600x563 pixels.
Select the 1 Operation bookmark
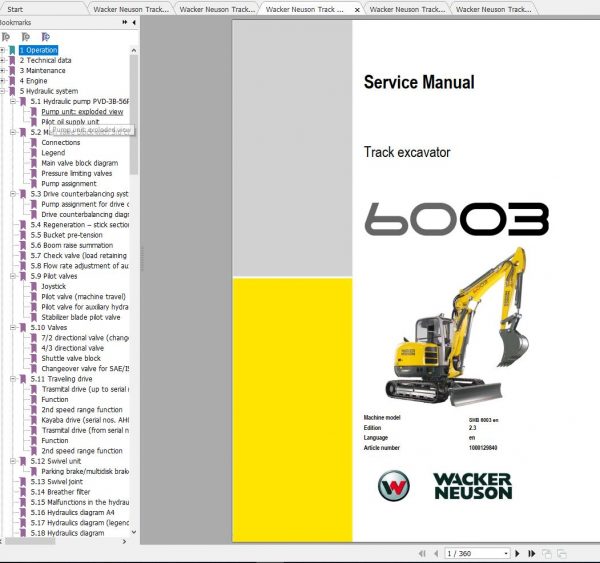tap(38, 50)
